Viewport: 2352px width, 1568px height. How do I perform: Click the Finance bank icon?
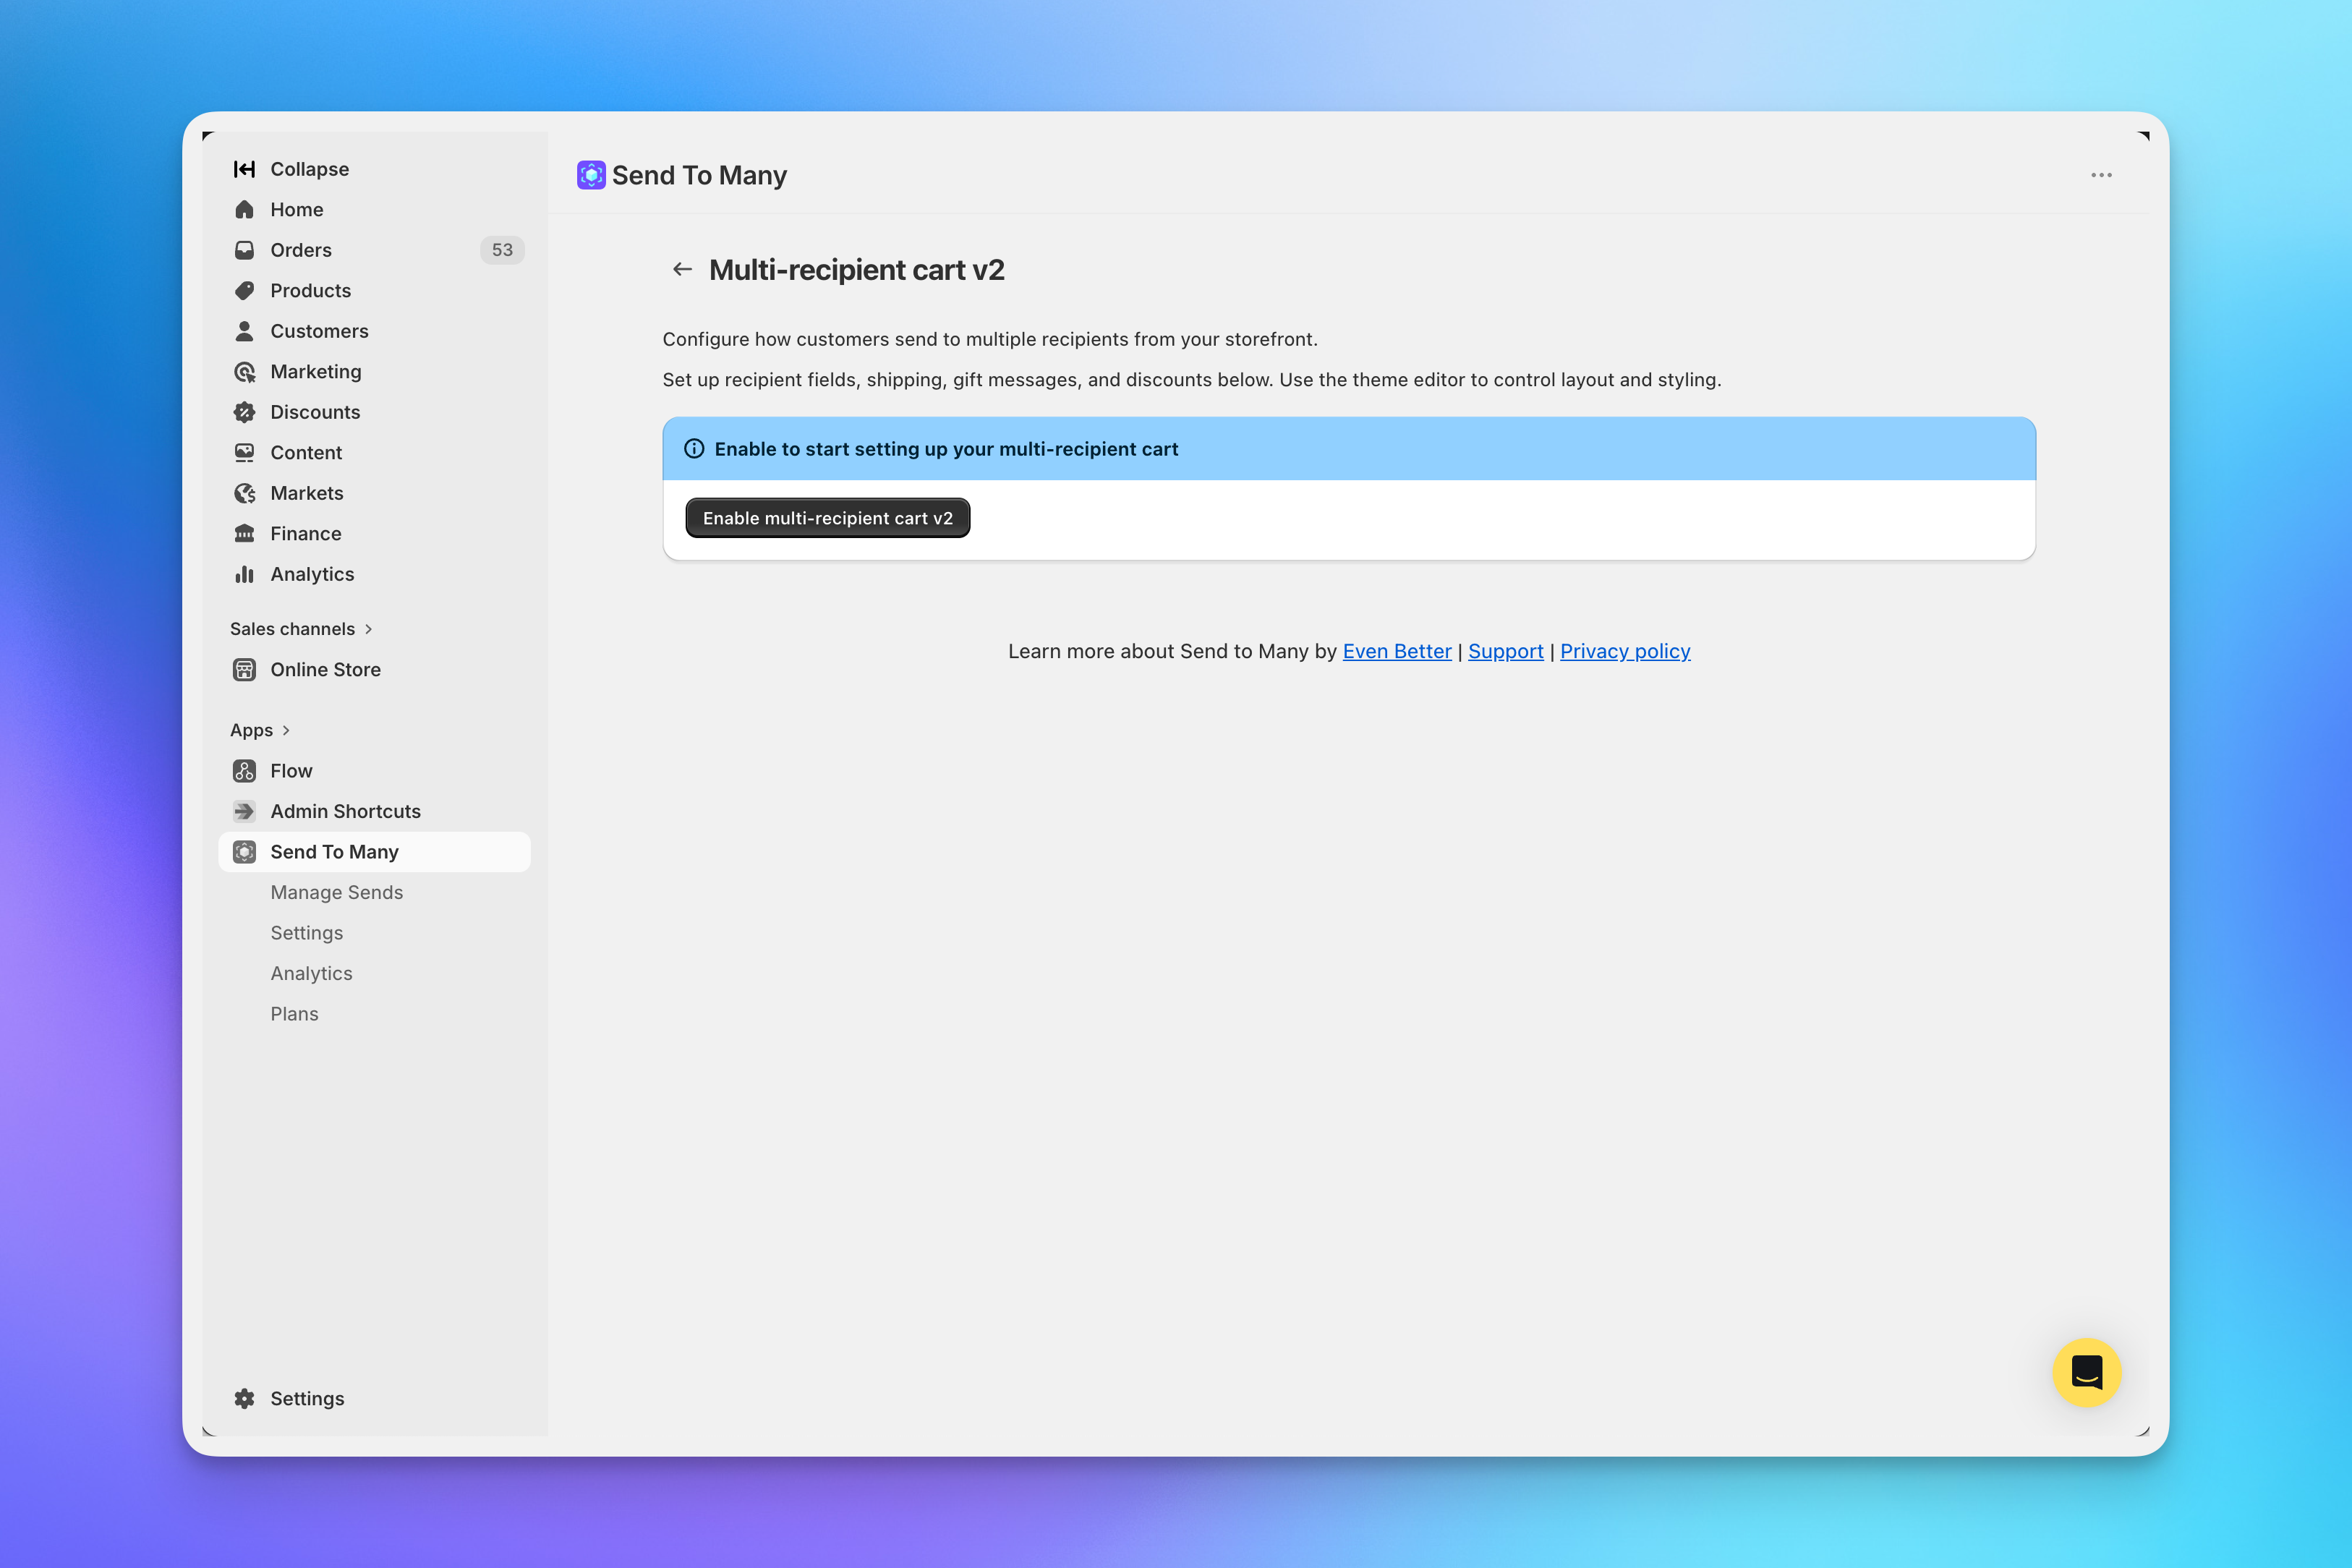tap(244, 534)
